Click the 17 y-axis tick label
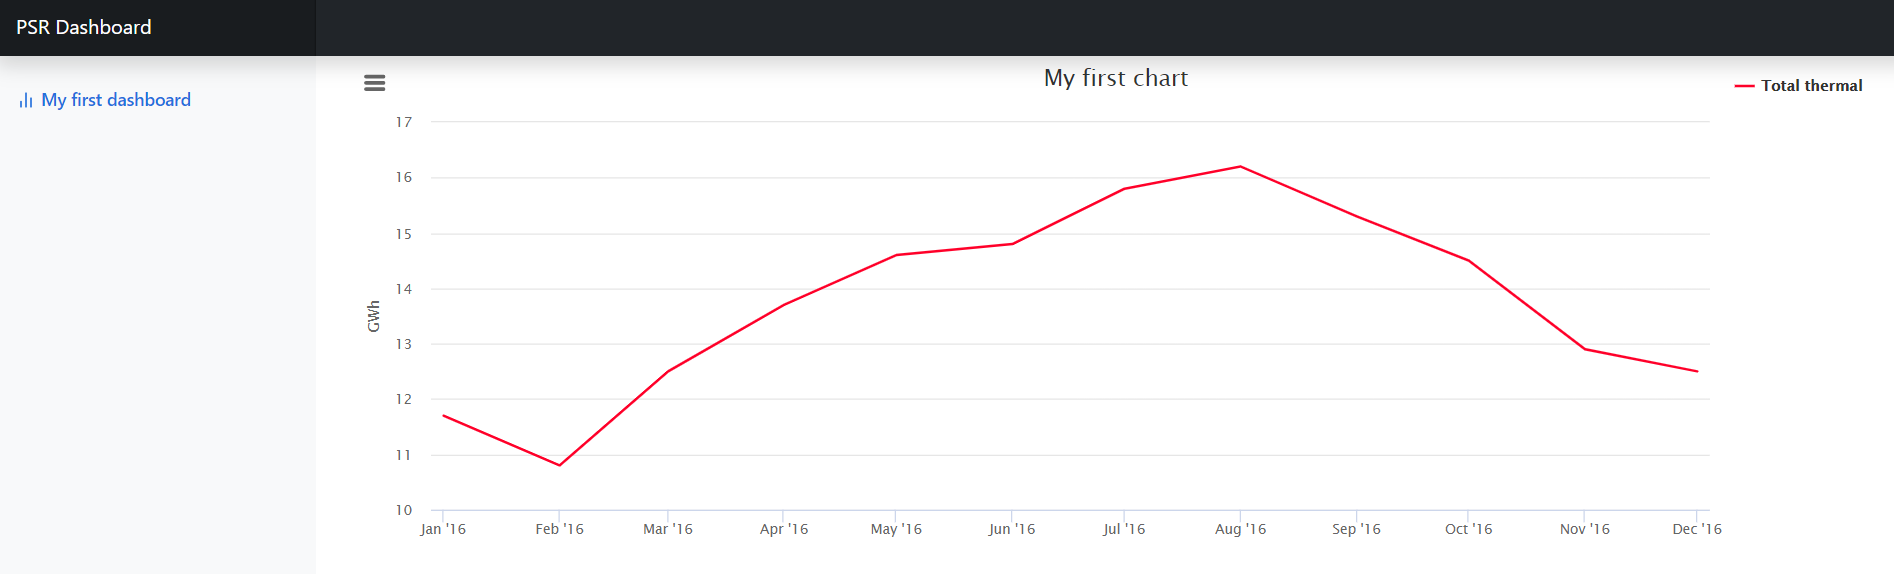 tap(404, 122)
